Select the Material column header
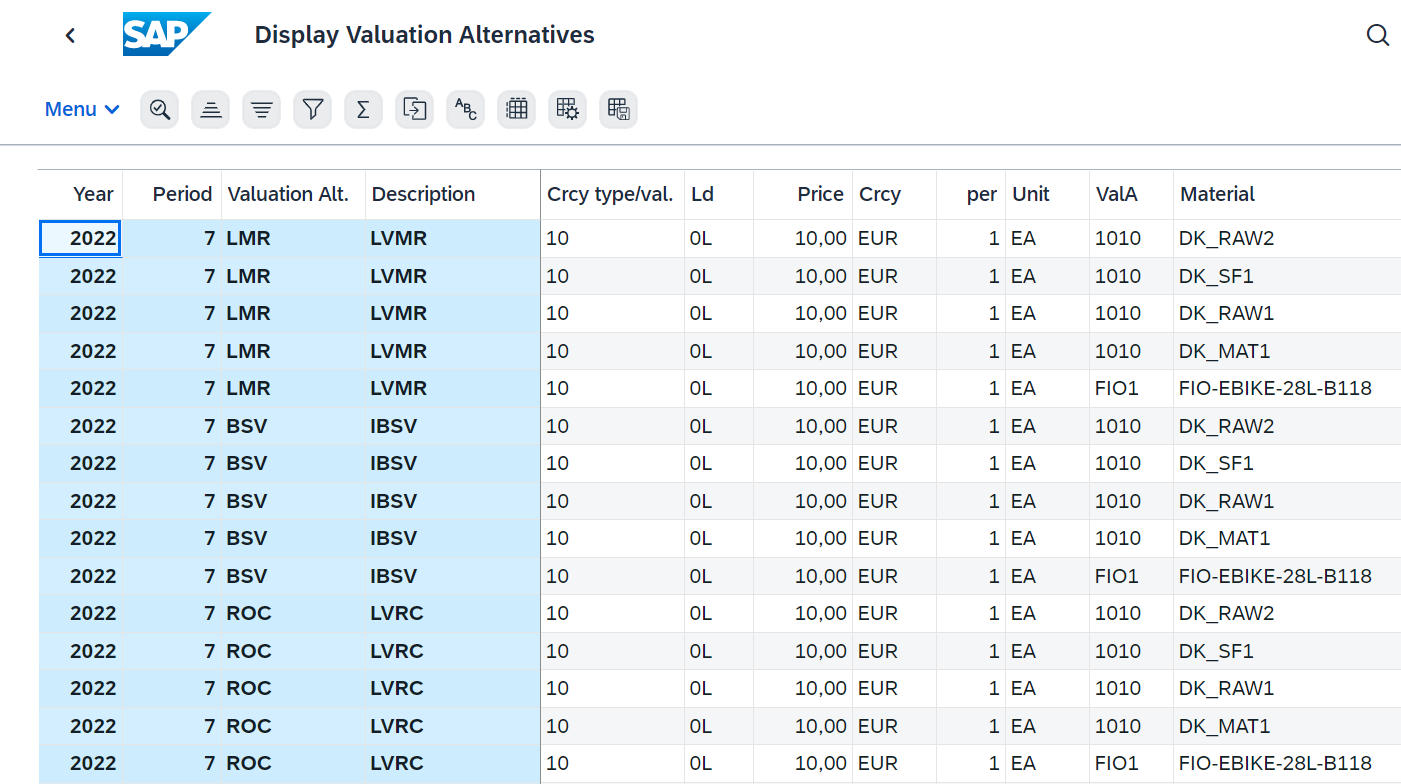The width and height of the screenshot is (1401, 784). [1217, 194]
